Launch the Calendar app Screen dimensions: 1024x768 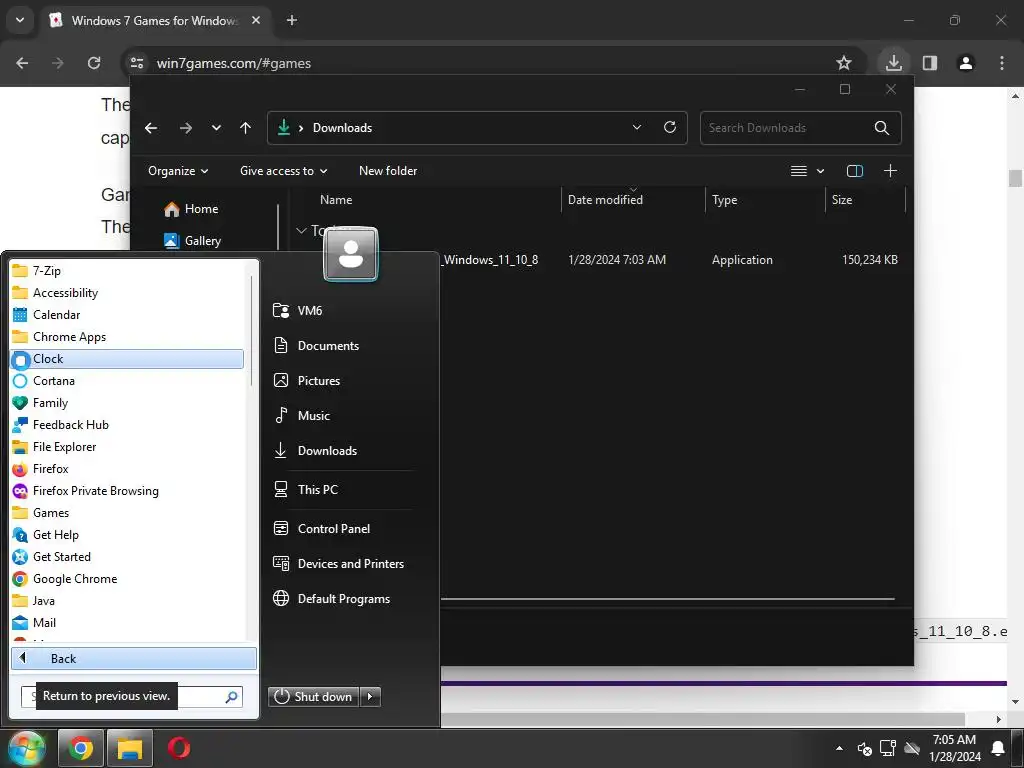(x=127, y=315)
